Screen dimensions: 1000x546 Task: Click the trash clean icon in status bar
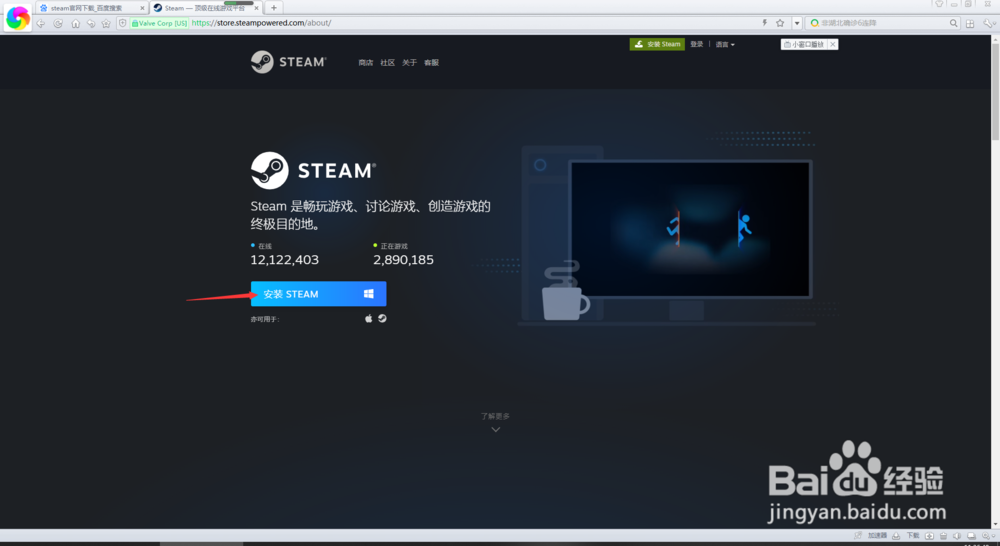[x=943, y=536]
